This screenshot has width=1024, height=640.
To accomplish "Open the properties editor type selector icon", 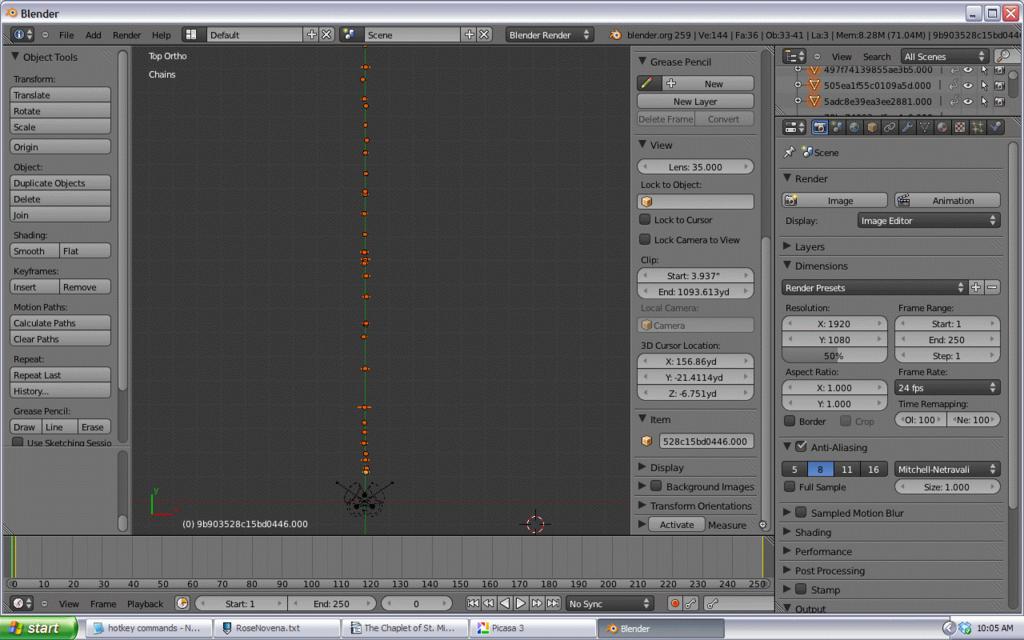I will click(x=794, y=127).
